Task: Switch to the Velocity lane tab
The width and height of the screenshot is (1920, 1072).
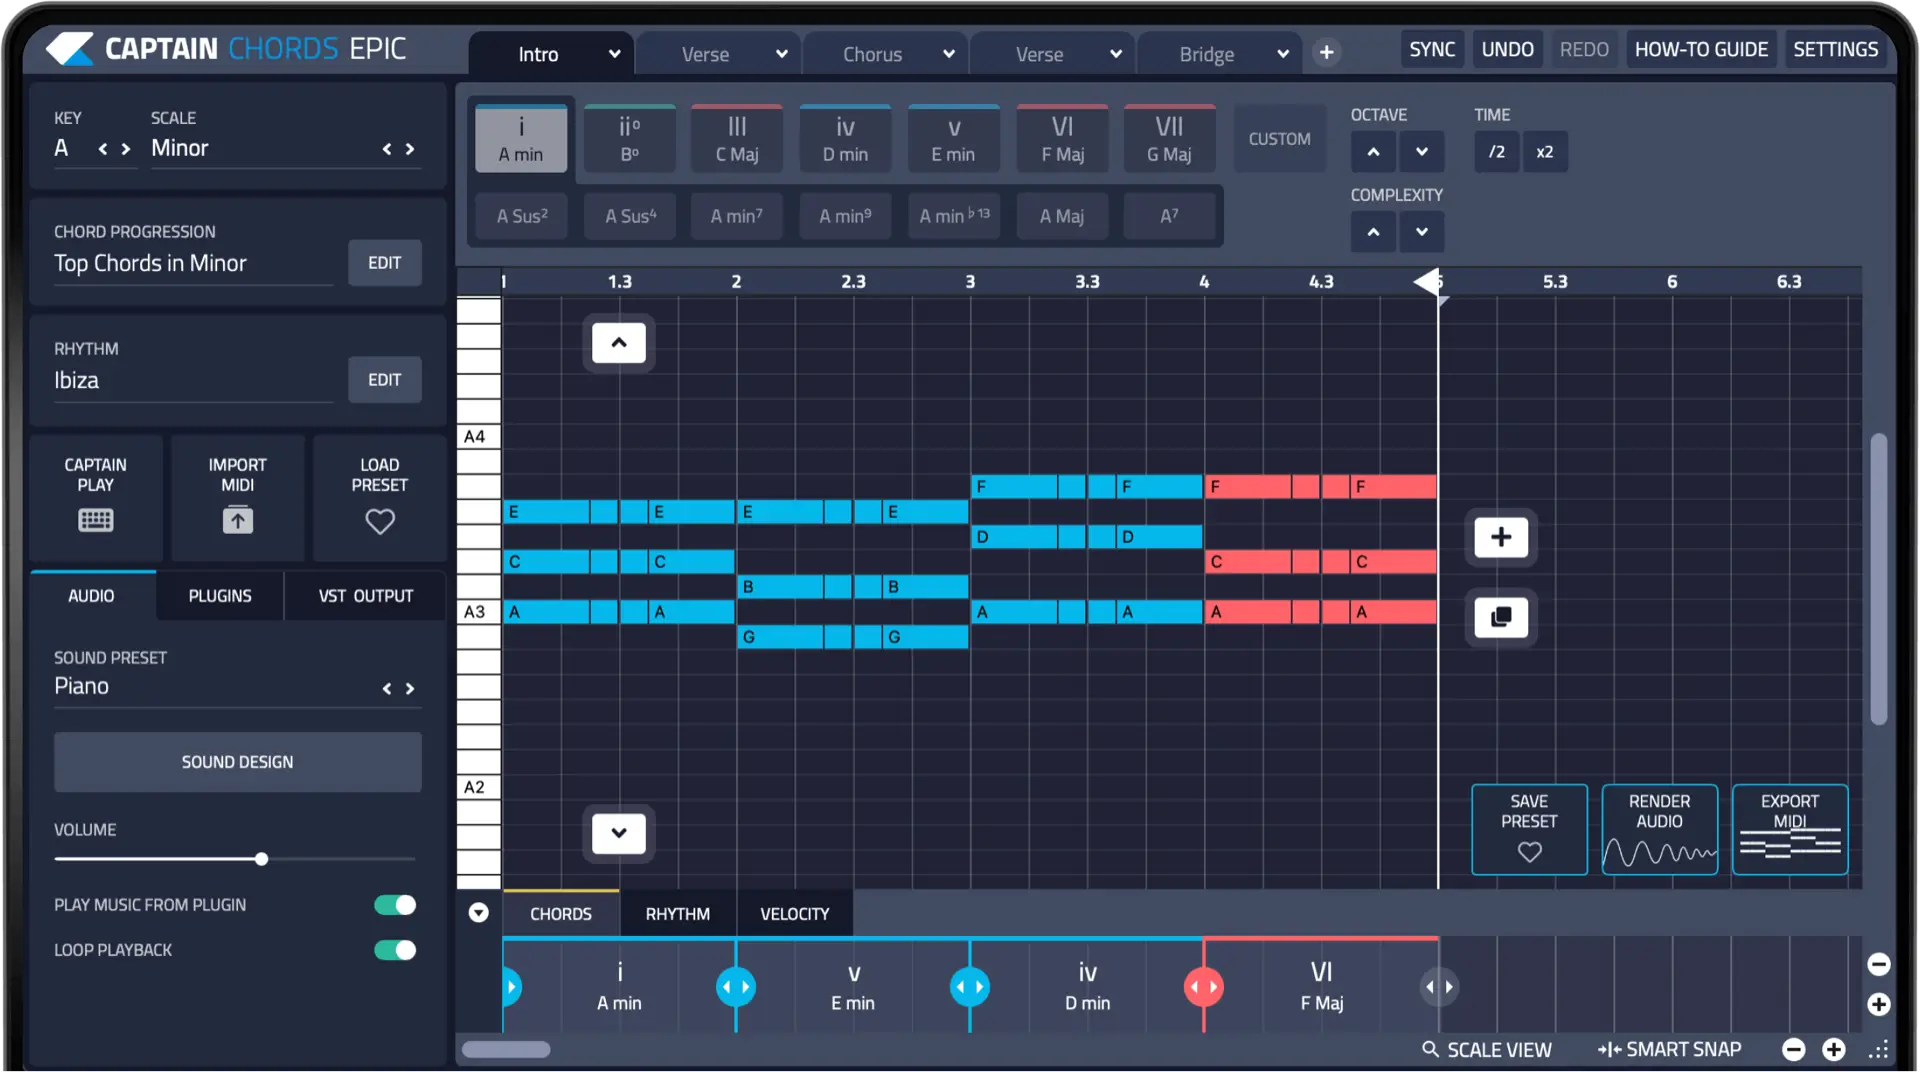Action: point(795,914)
